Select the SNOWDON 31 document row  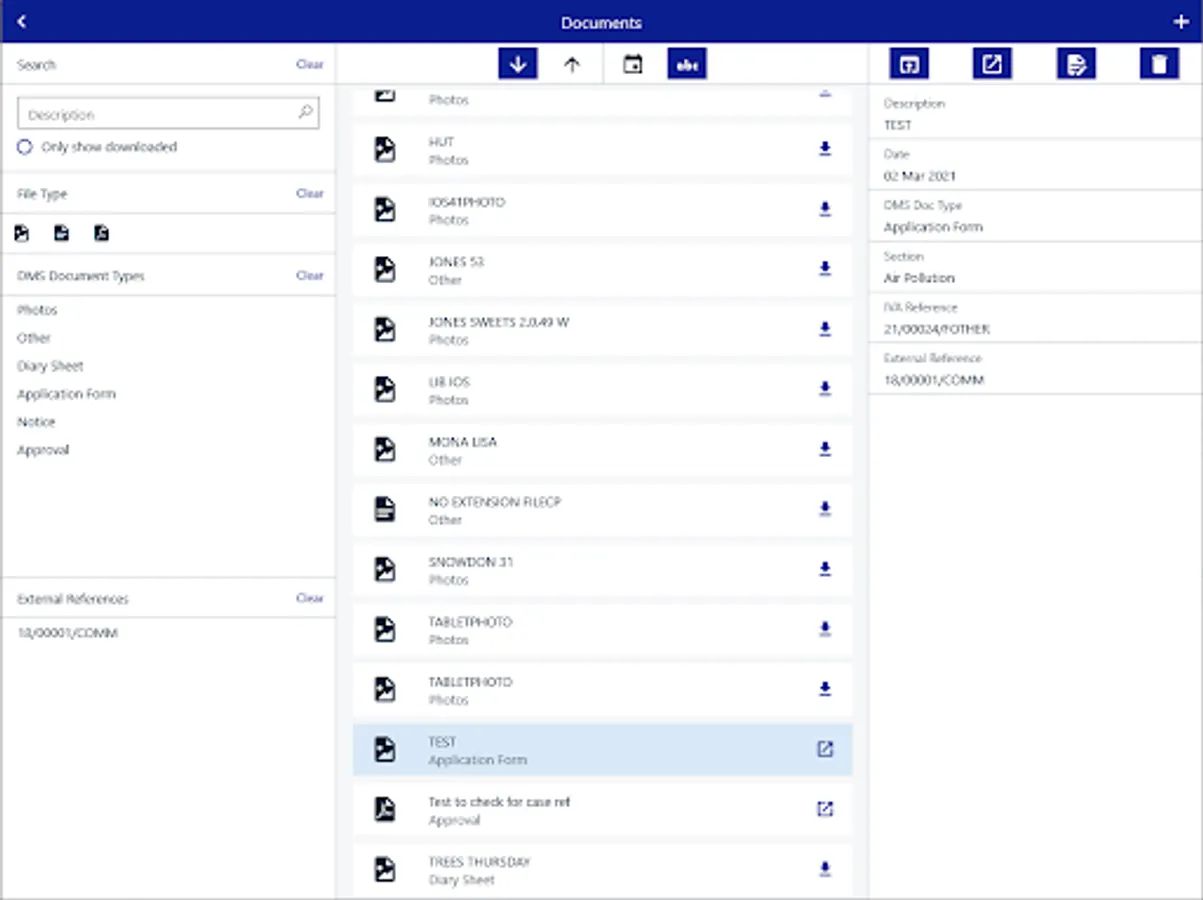[x=603, y=570]
